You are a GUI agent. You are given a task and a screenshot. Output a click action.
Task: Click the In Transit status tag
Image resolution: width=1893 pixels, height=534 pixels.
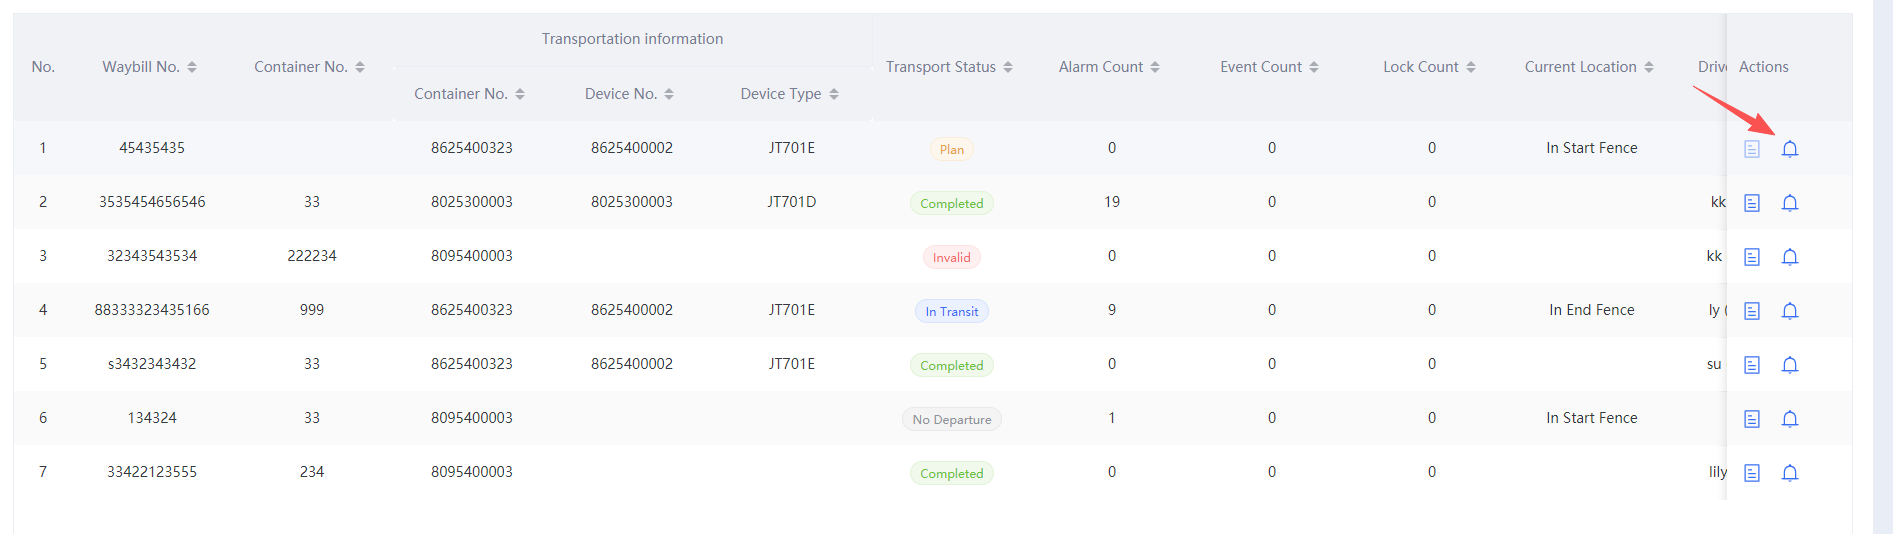(x=951, y=311)
